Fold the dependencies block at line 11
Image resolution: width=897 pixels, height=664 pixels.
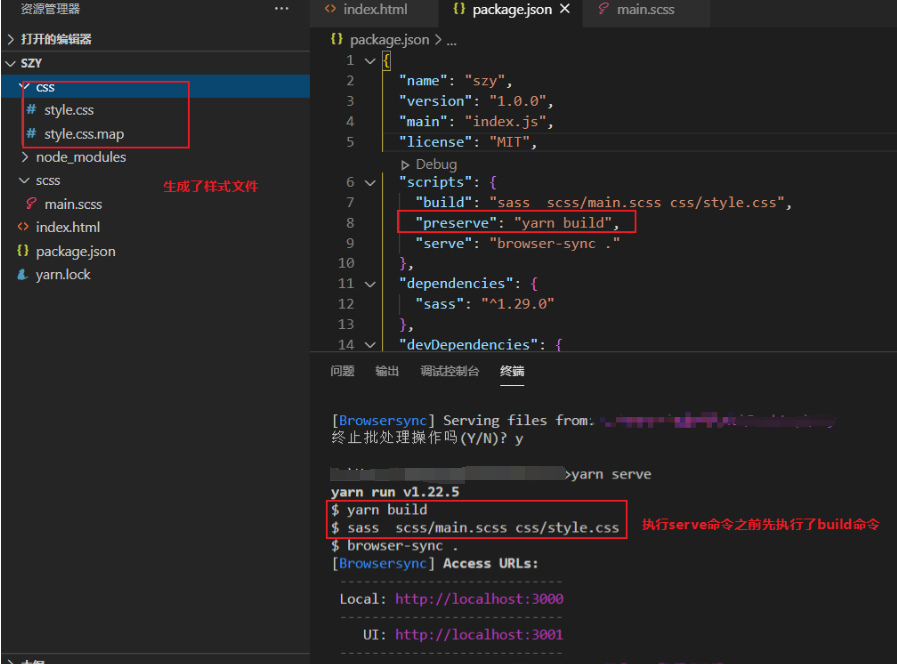[370, 284]
